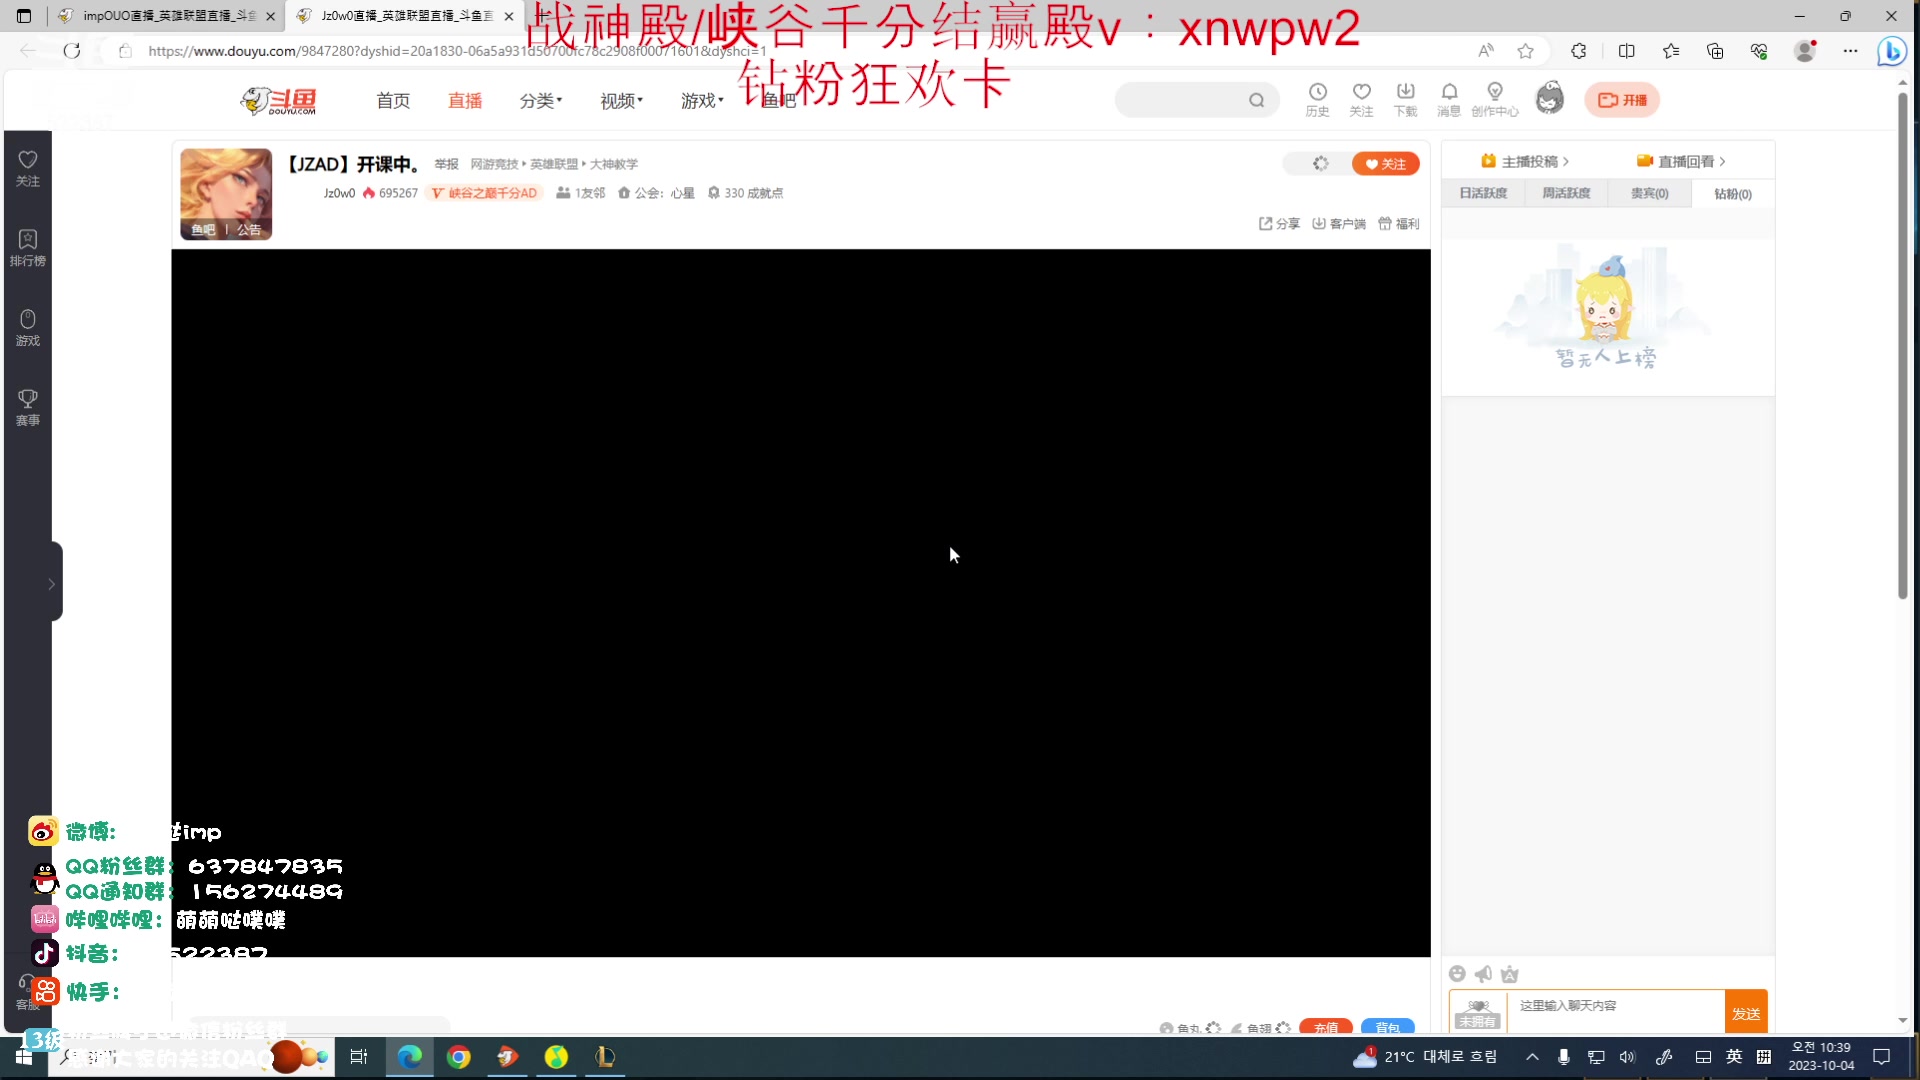This screenshot has height=1080, width=1920.
Task: Toggle the lamp/mode icon beside the follow button
Action: [x=1321, y=163]
